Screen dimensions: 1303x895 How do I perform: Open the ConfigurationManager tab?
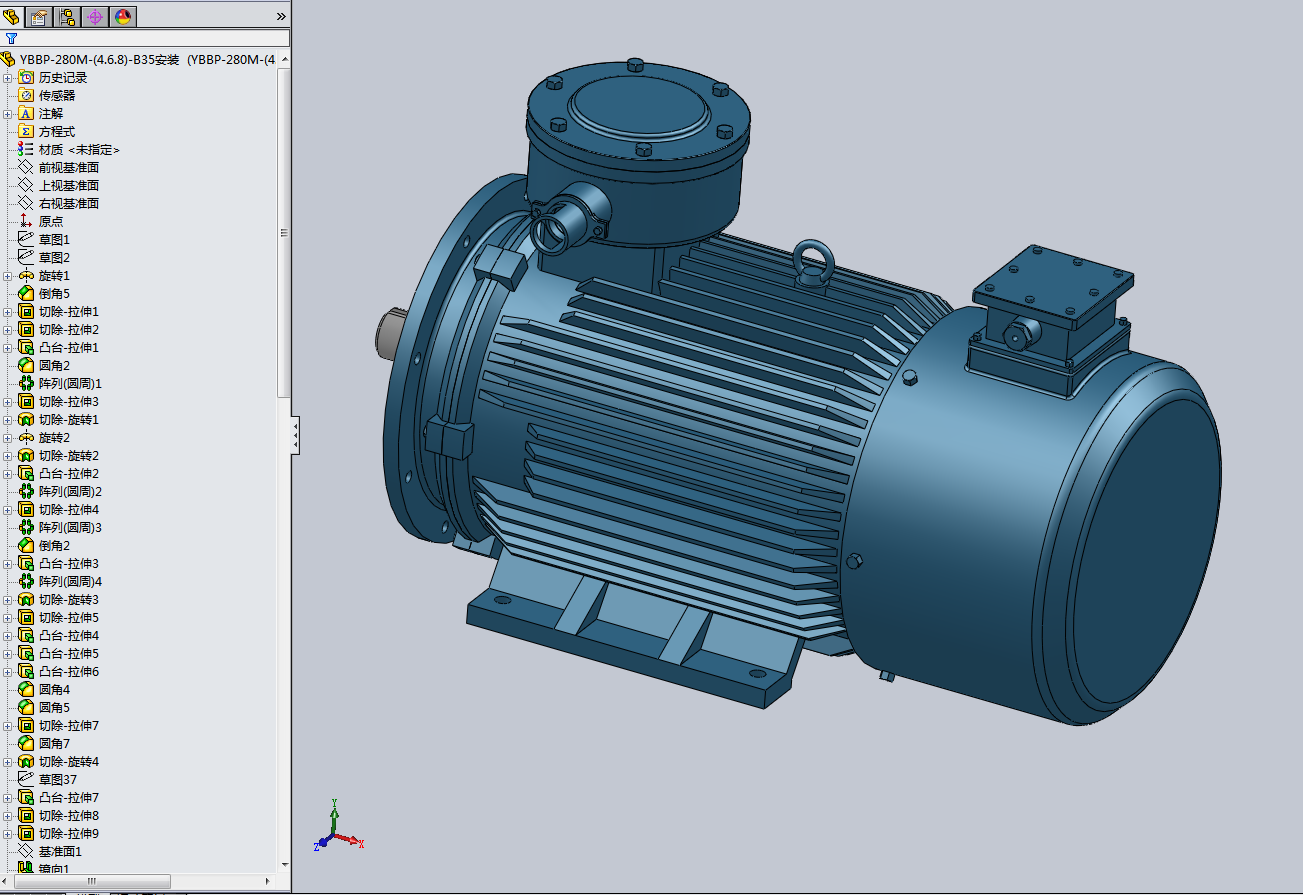[68, 16]
